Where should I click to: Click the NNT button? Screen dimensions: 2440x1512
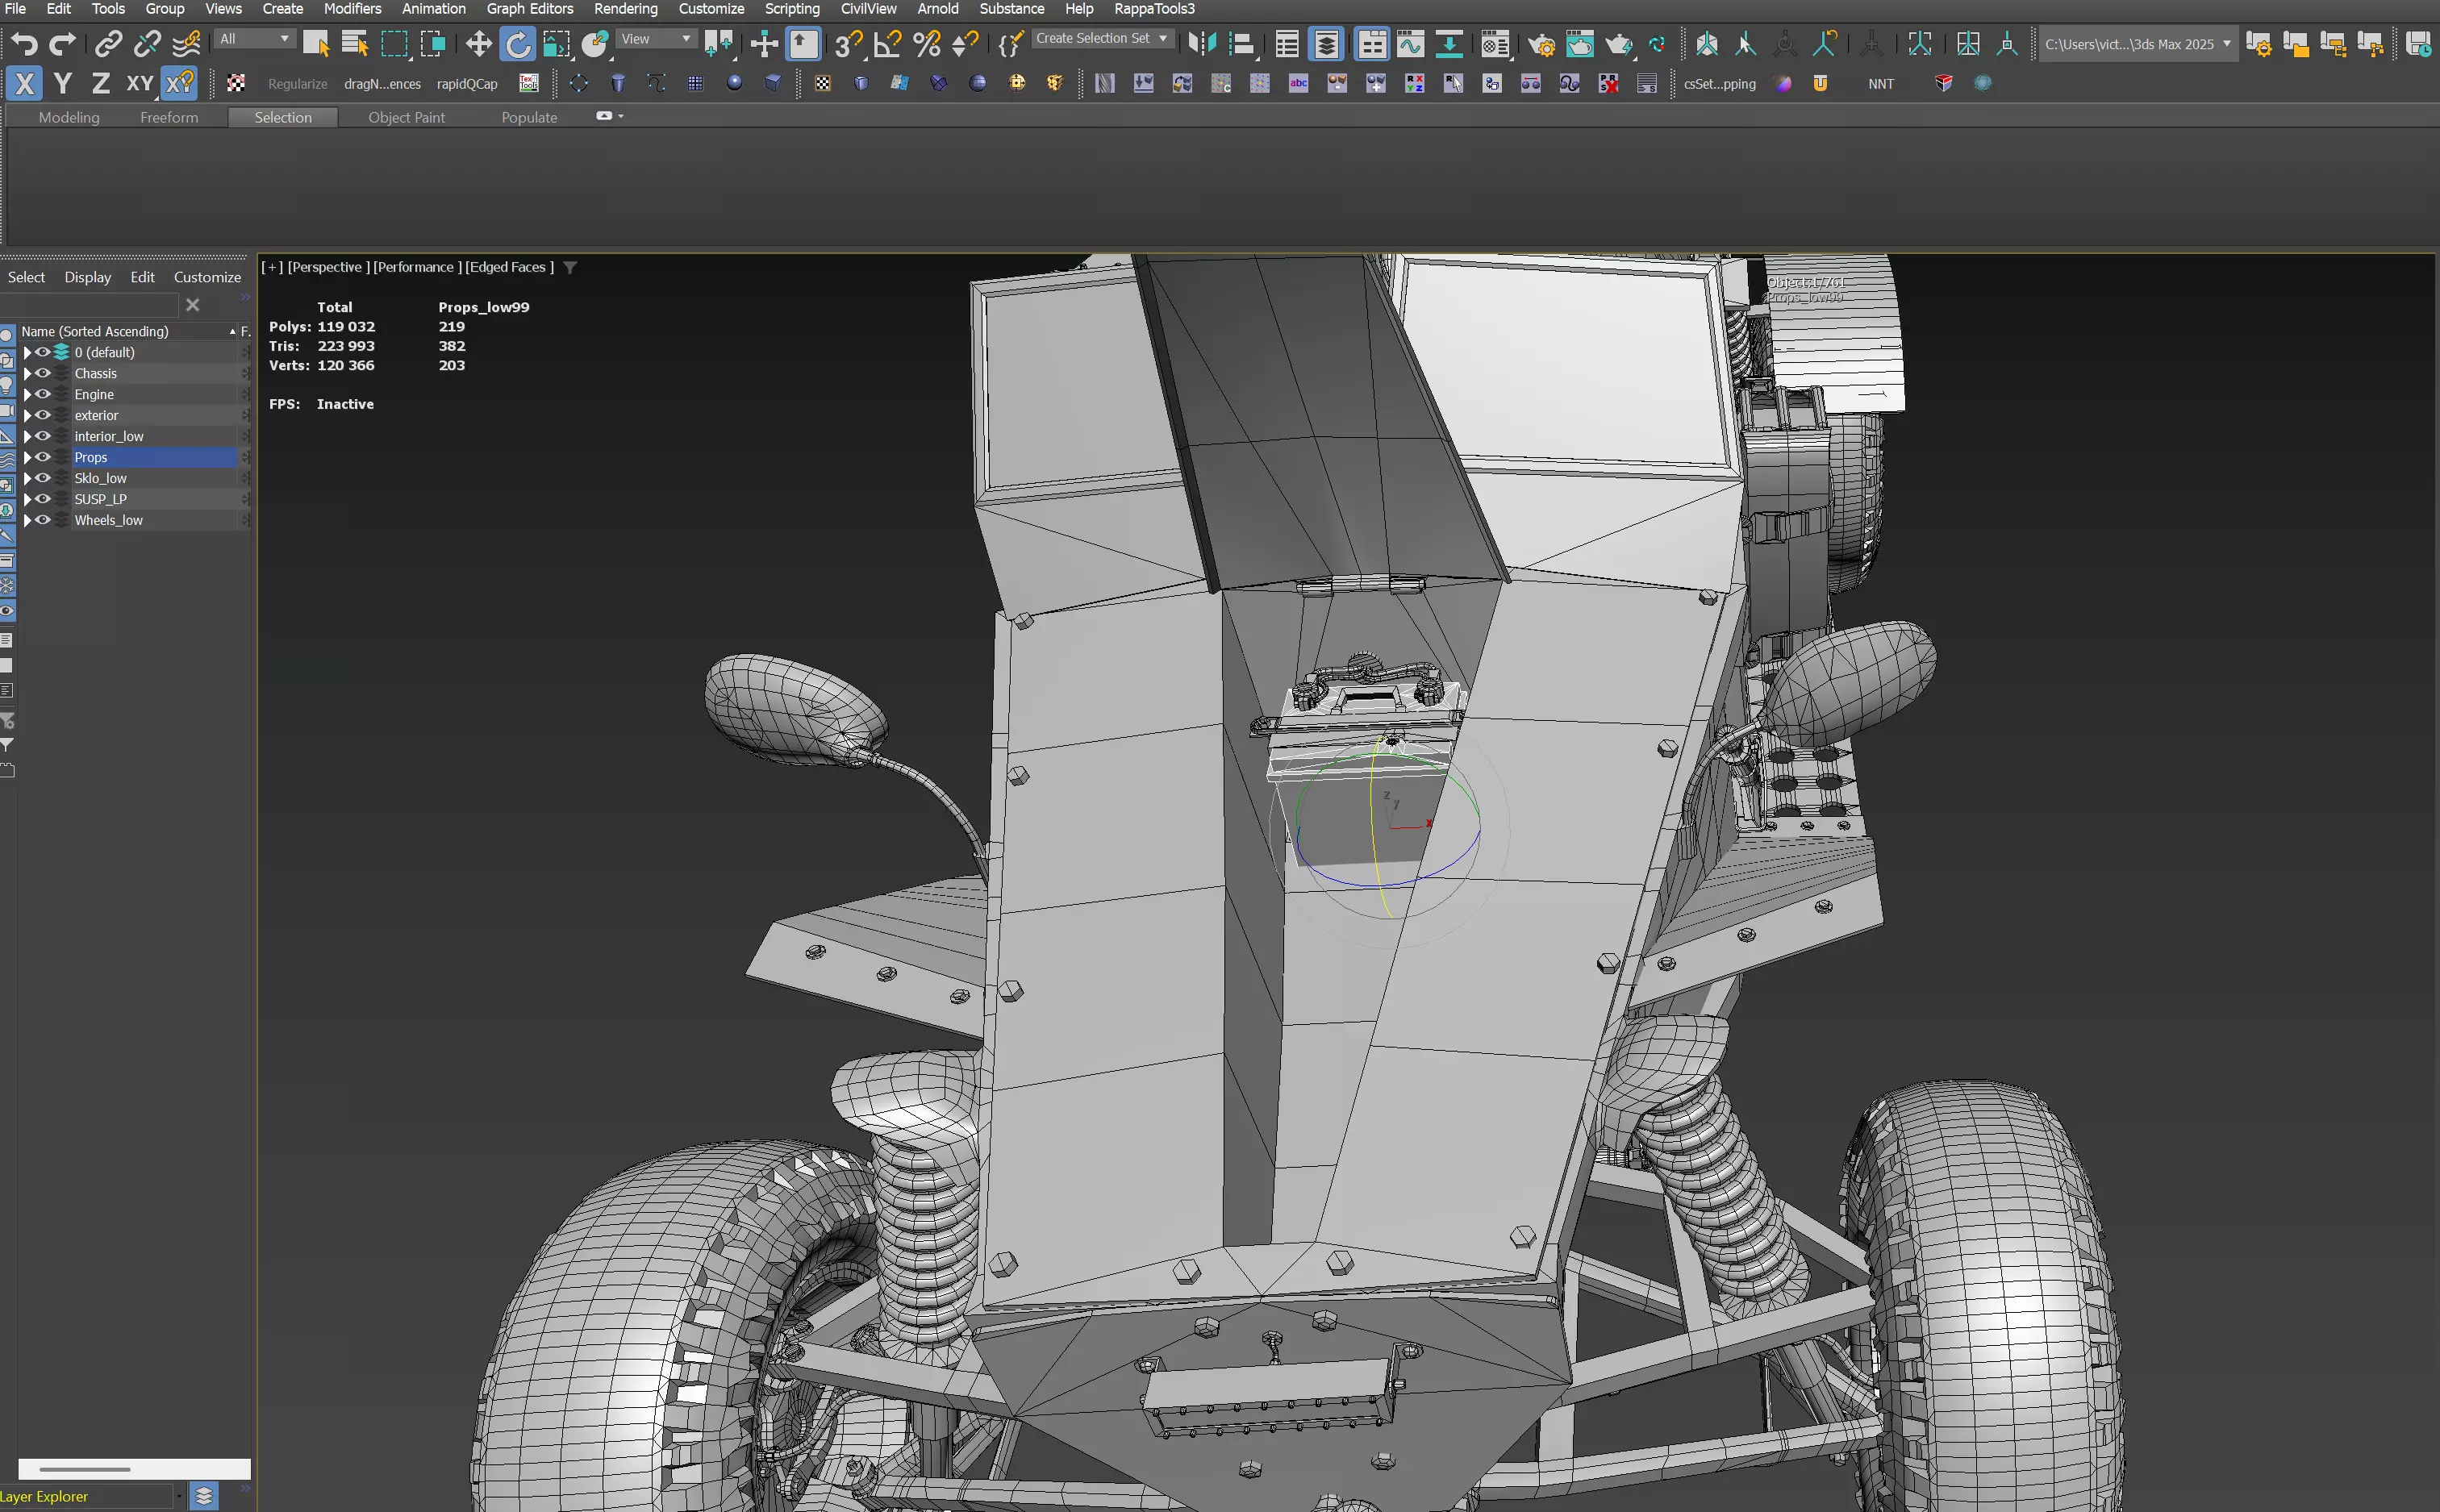1881,84
